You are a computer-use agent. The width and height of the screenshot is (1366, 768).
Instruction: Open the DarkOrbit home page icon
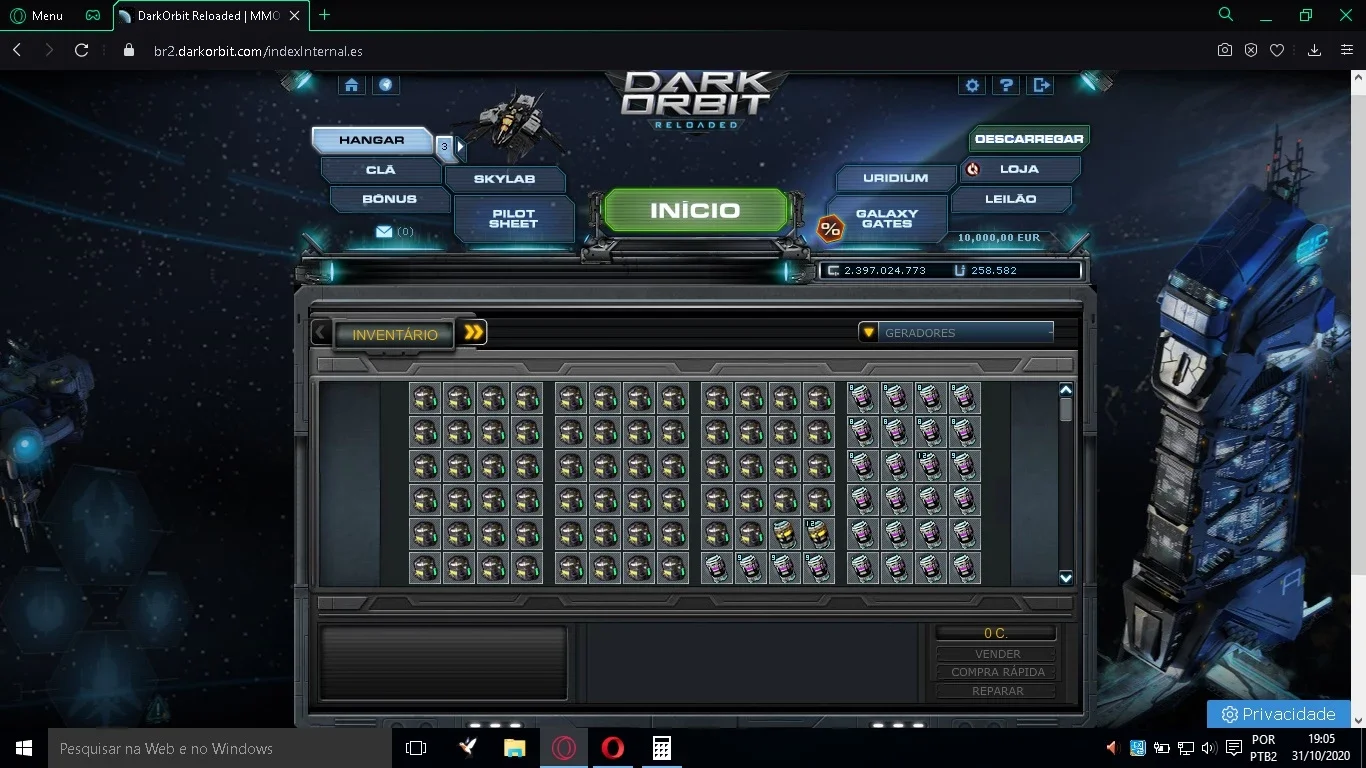(x=352, y=85)
